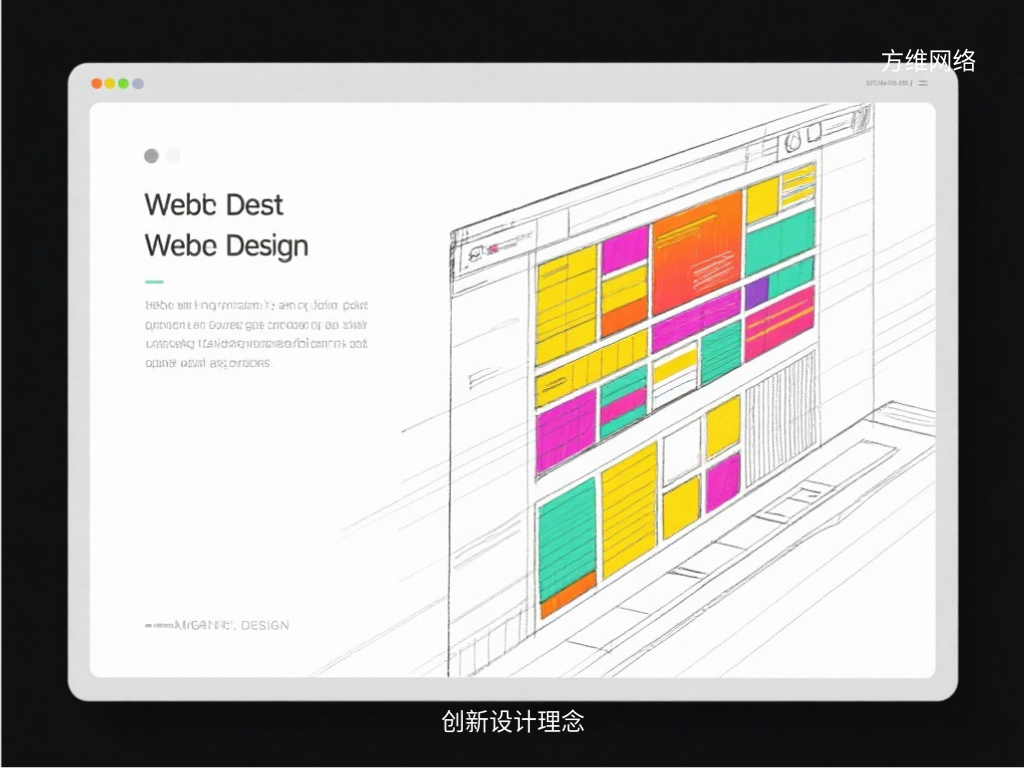The width and height of the screenshot is (1024, 768).
Task: Click the small gray text beside the title bar menu icon
Action: pyautogui.click(x=887, y=84)
